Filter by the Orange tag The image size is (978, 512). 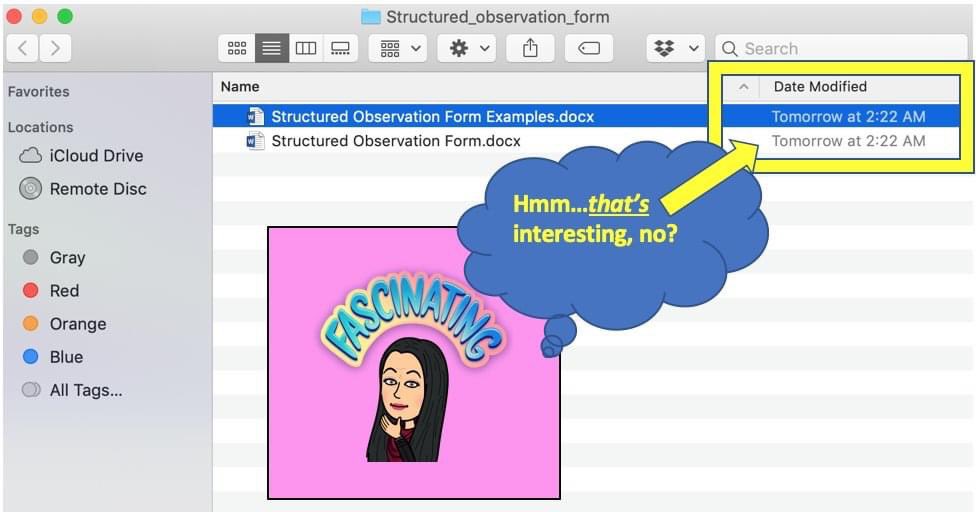[64, 324]
